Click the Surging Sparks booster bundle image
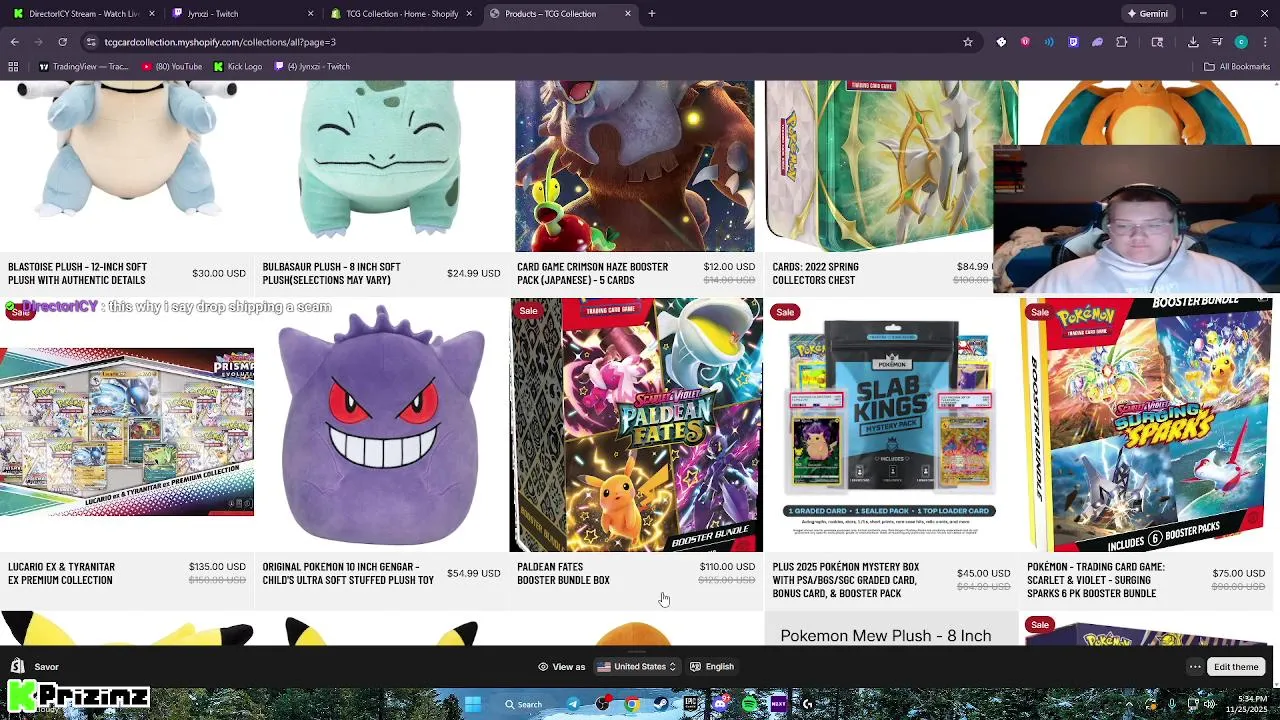1280x720 pixels. pyautogui.click(x=1146, y=425)
